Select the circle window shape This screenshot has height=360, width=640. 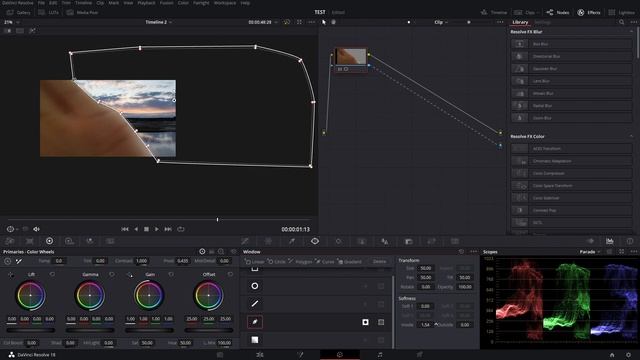[255, 286]
